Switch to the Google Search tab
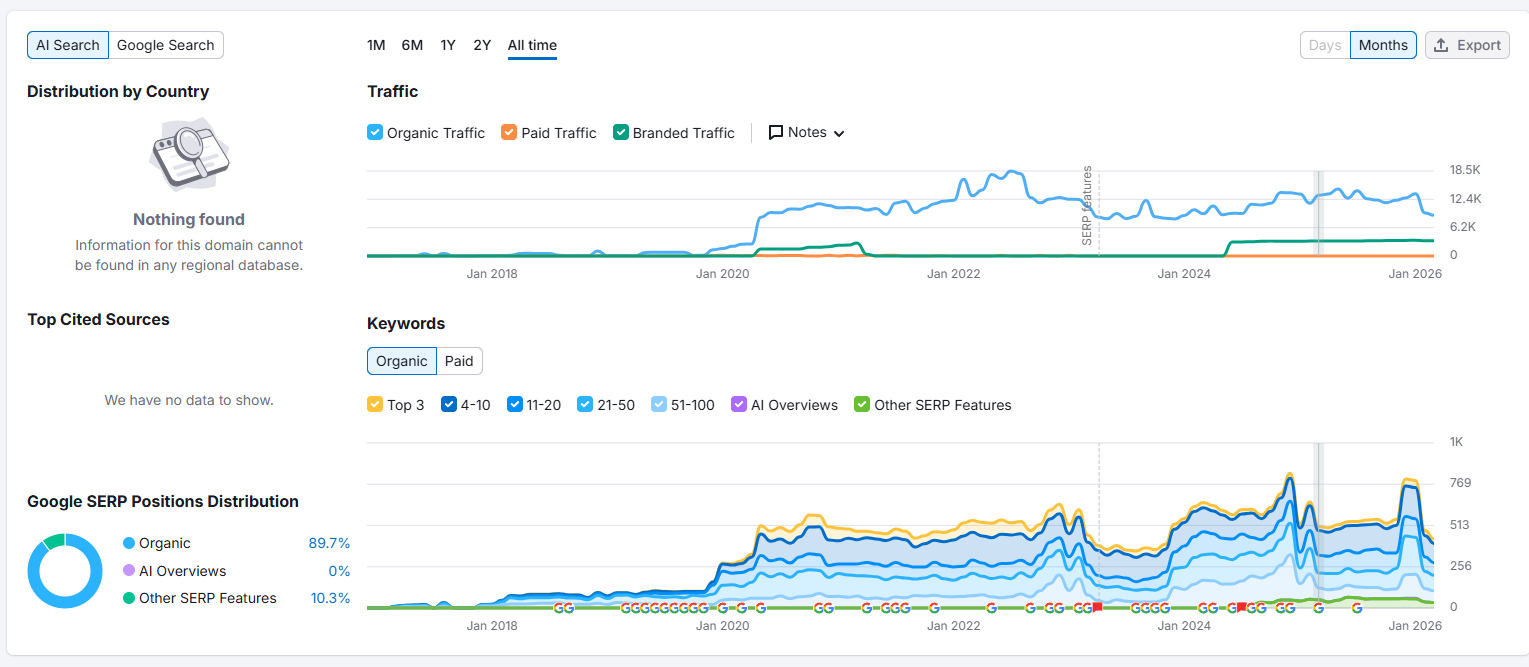Screen dimensions: 1529x667 coord(166,45)
